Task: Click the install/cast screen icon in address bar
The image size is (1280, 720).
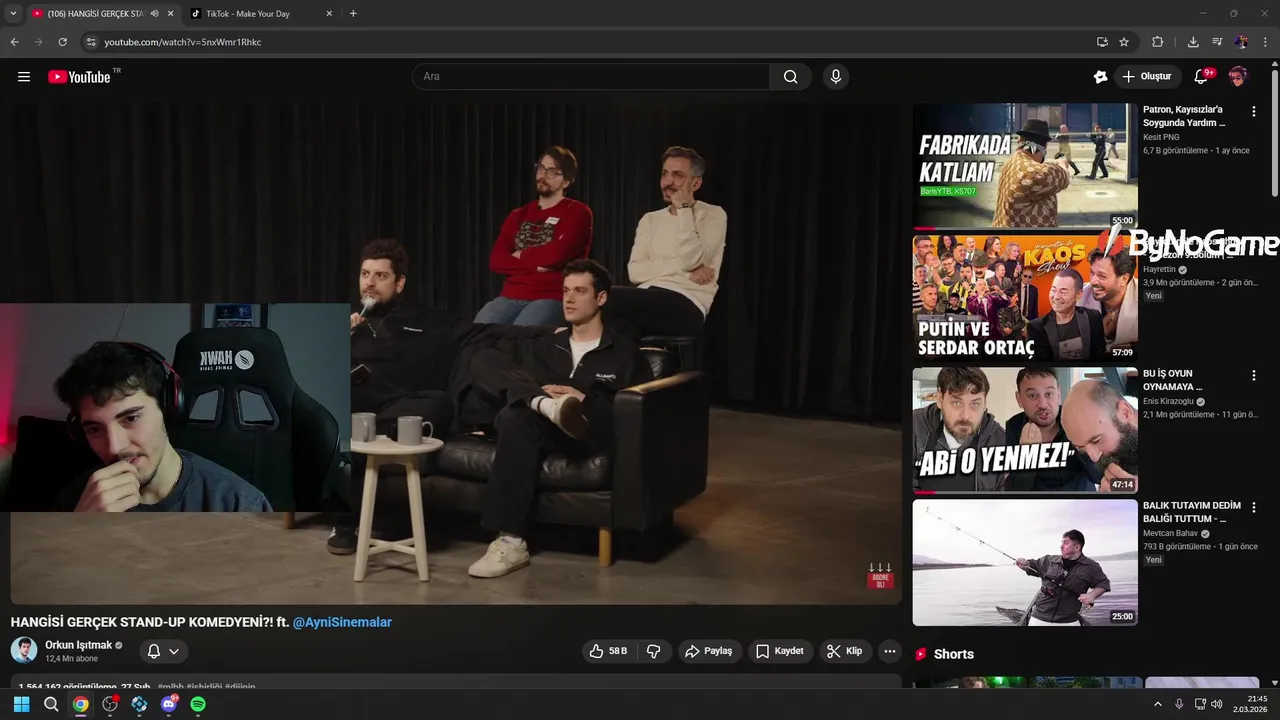Action: click(x=1102, y=42)
